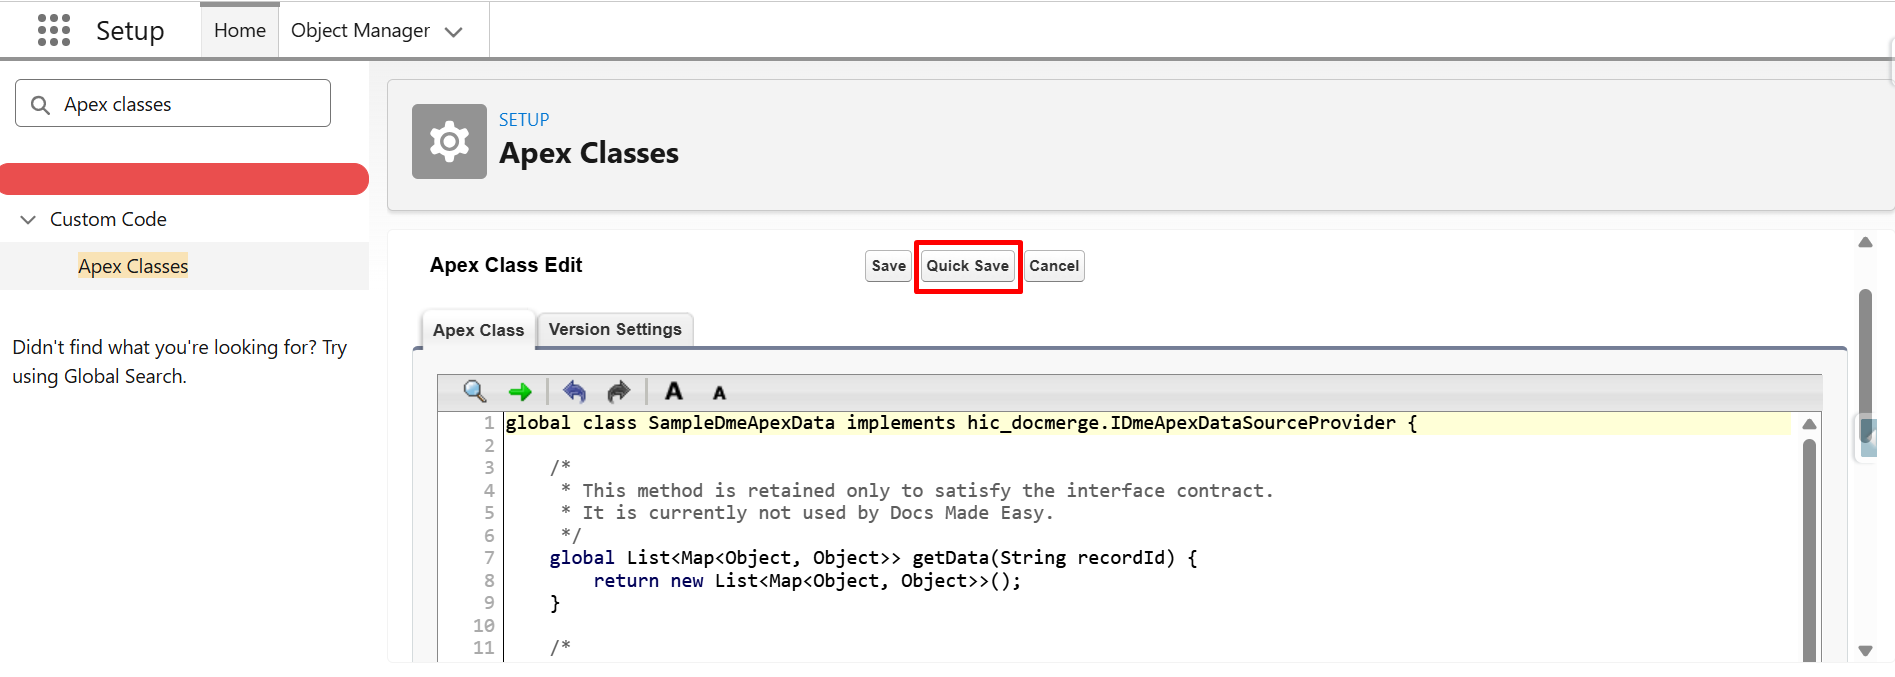Click the page scrollbar down arrow

click(x=1865, y=650)
